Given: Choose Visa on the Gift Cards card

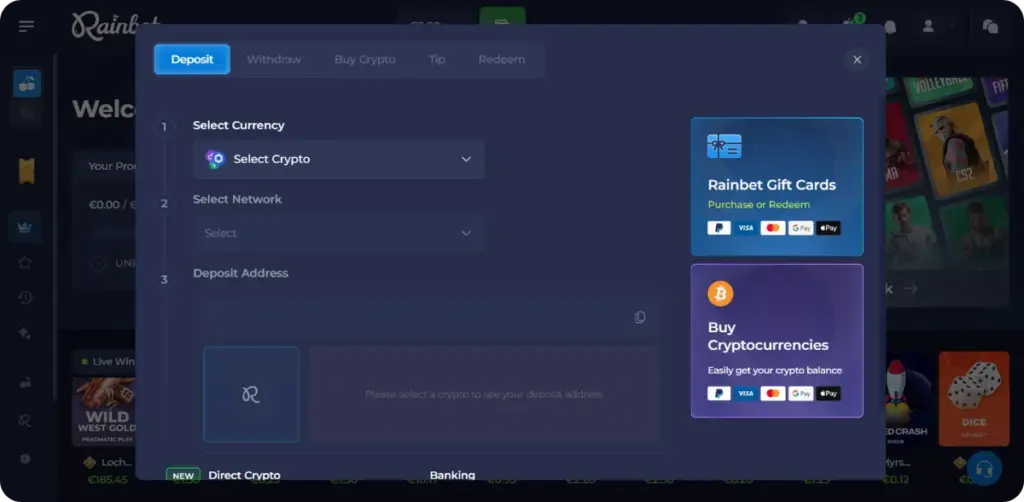Looking at the screenshot, I should 746,228.
